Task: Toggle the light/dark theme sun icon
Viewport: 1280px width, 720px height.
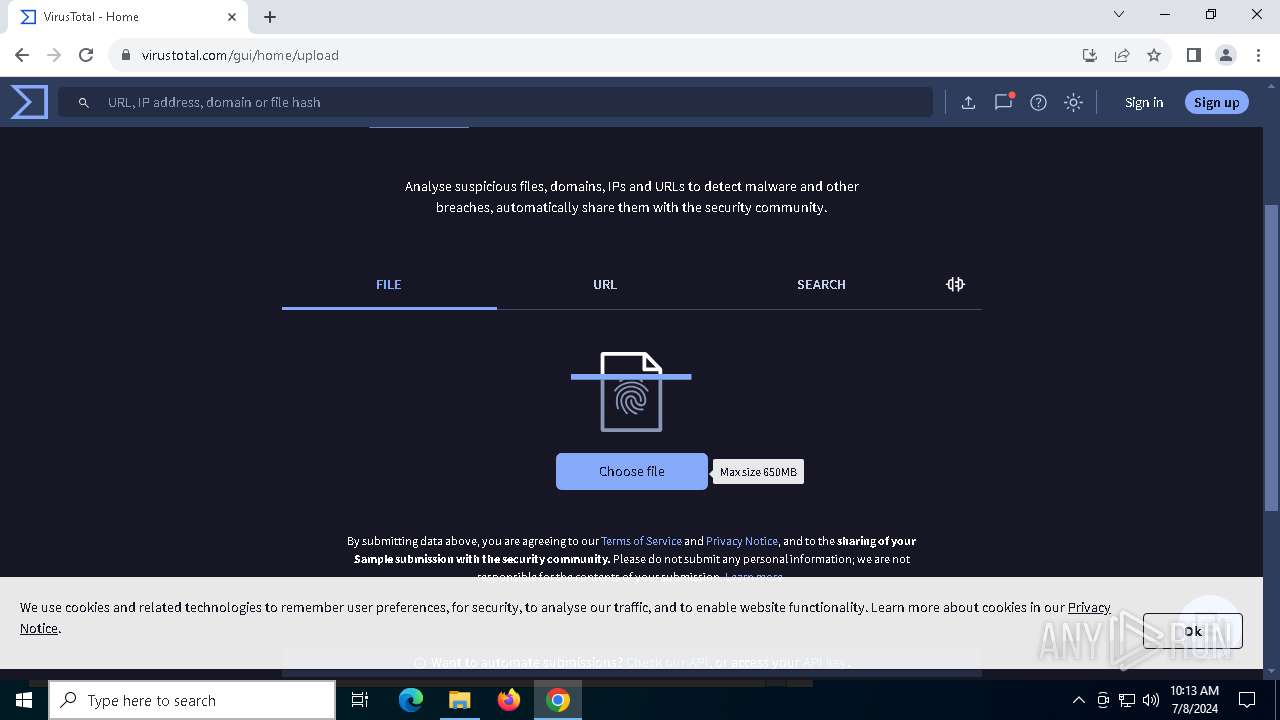Action: click(x=1073, y=102)
